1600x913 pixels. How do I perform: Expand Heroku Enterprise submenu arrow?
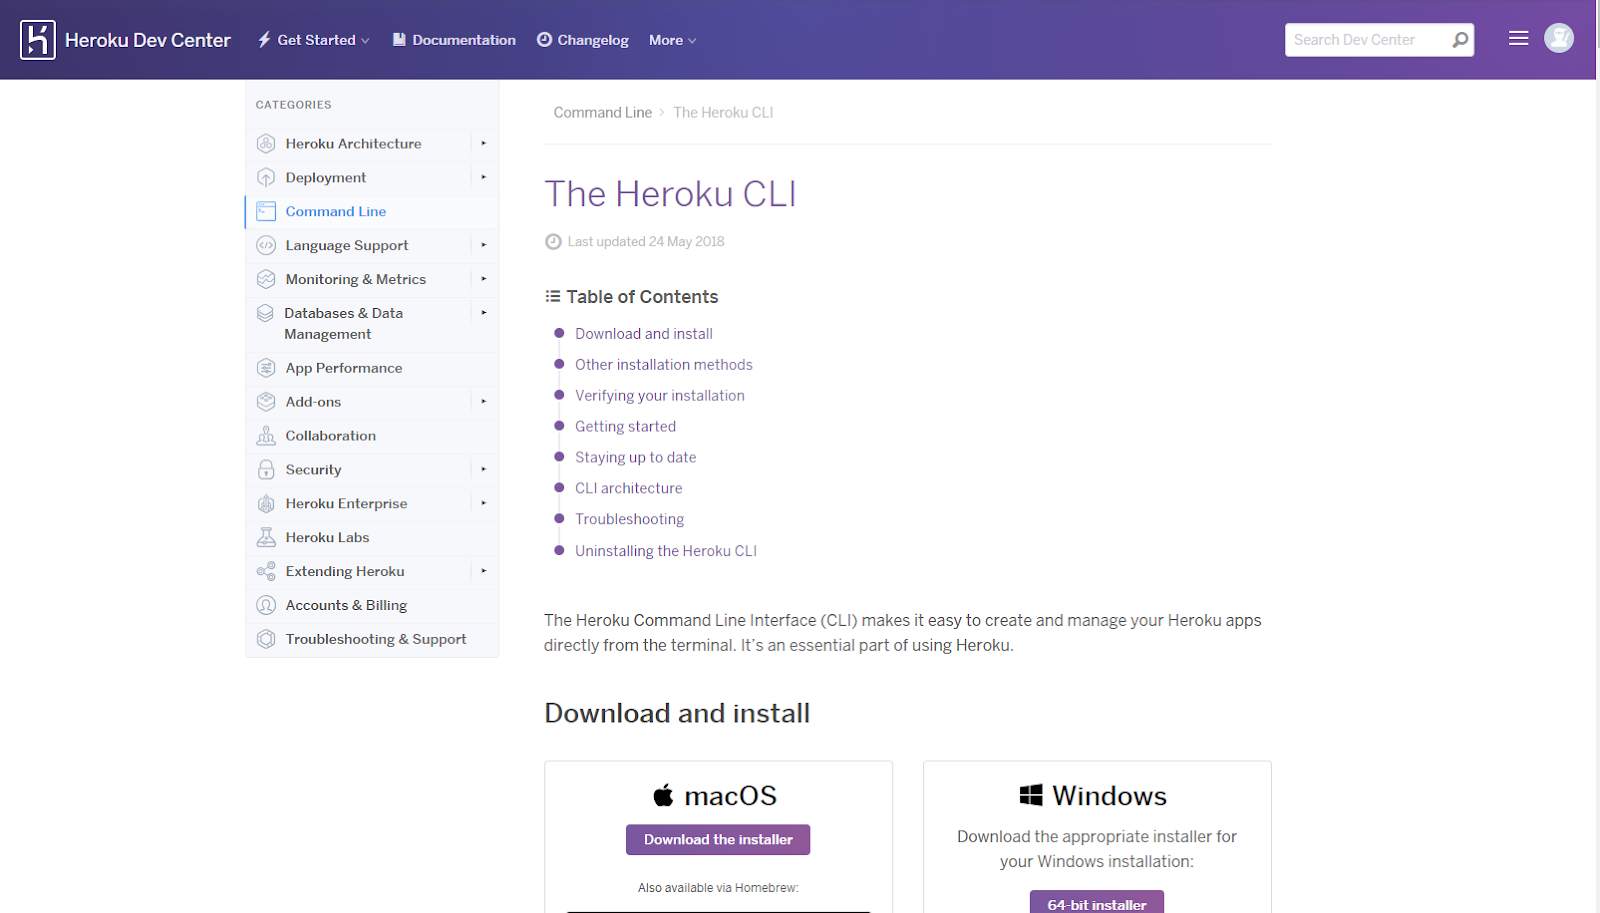(484, 503)
